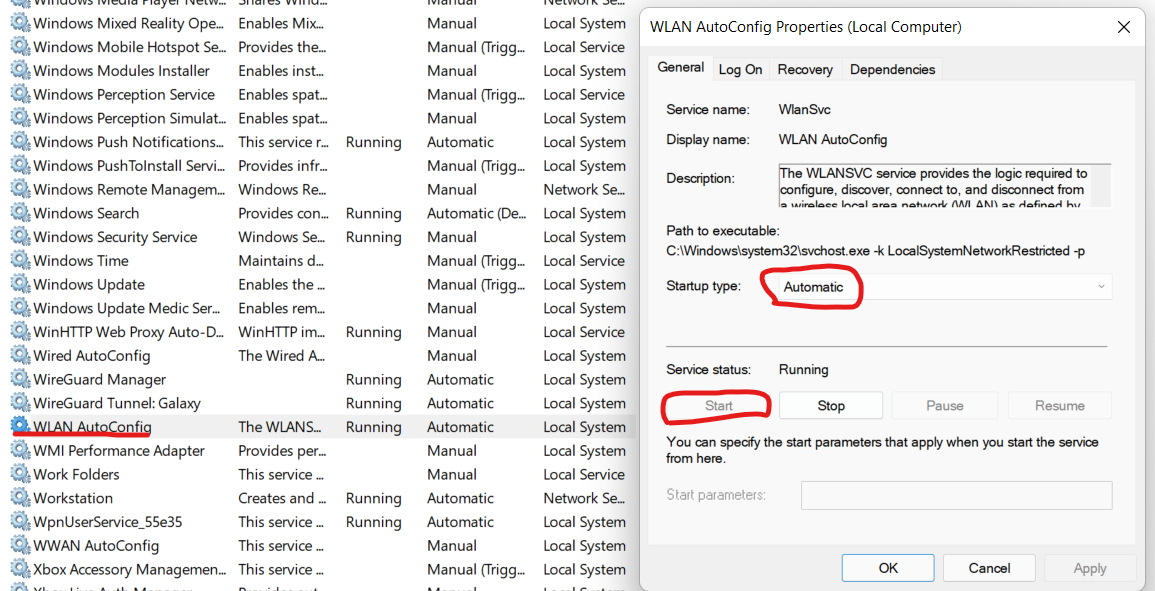Click Running status of Windows Search
This screenshot has height=591, width=1155.
(x=373, y=214)
